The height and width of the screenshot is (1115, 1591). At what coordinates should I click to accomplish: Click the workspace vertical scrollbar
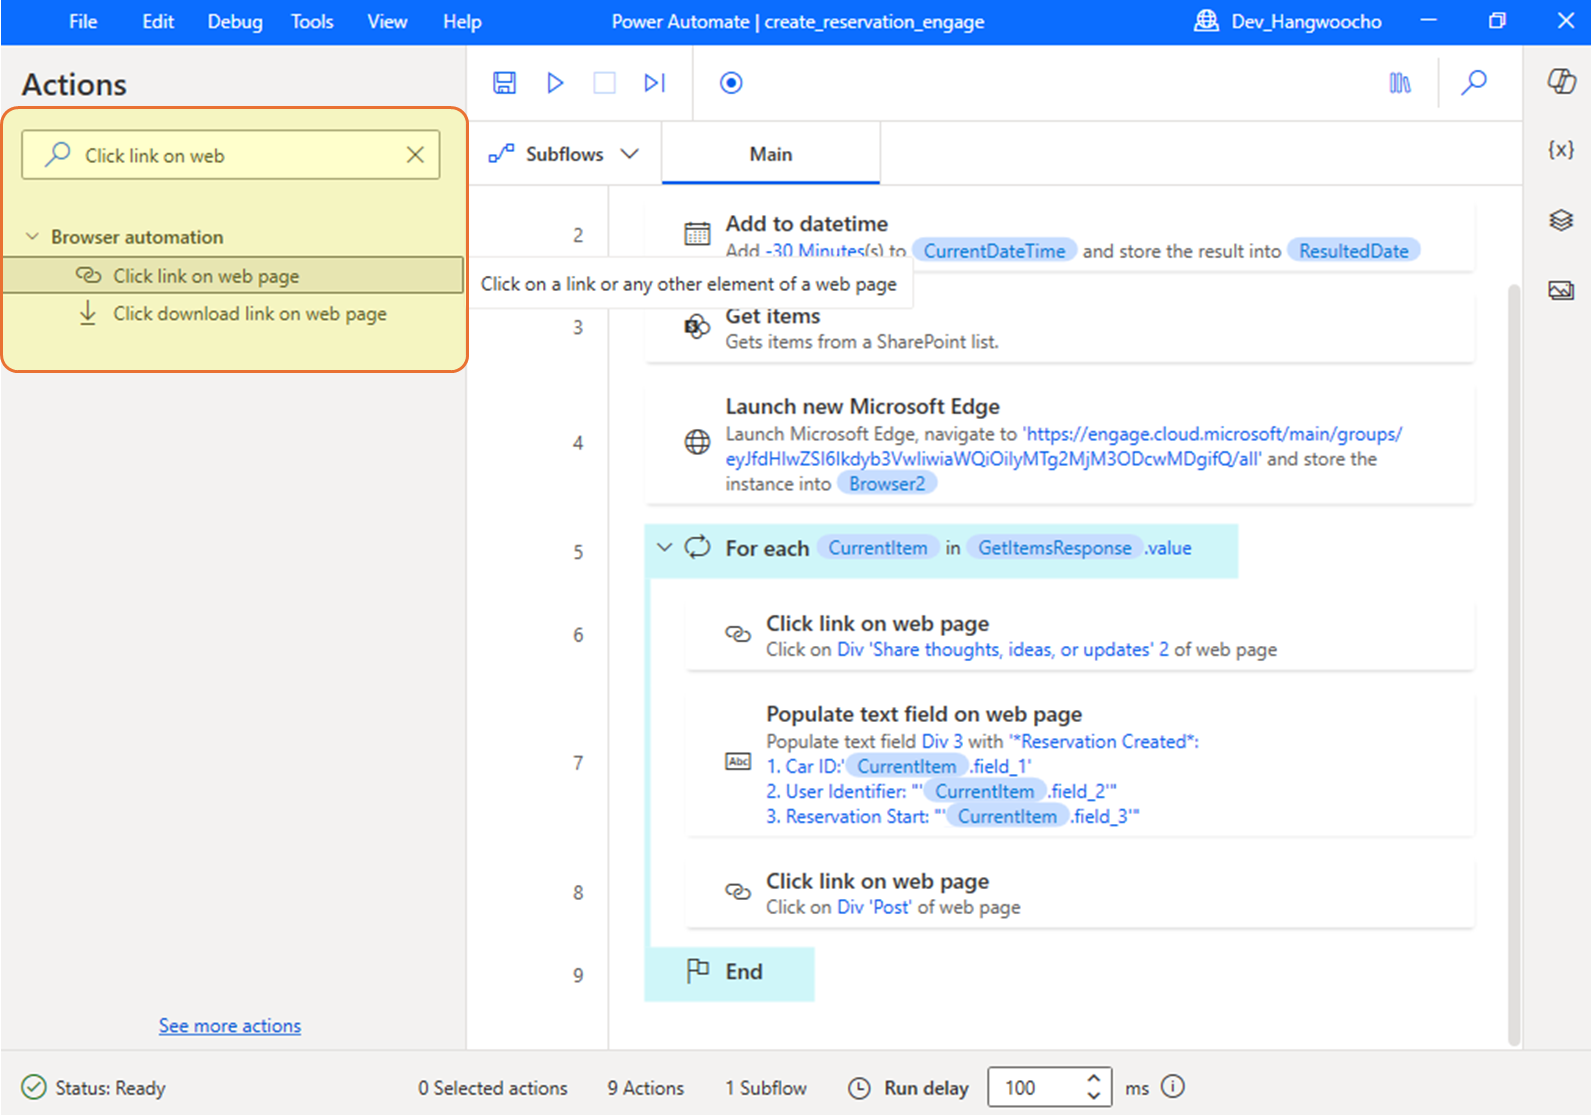[x=1514, y=665]
